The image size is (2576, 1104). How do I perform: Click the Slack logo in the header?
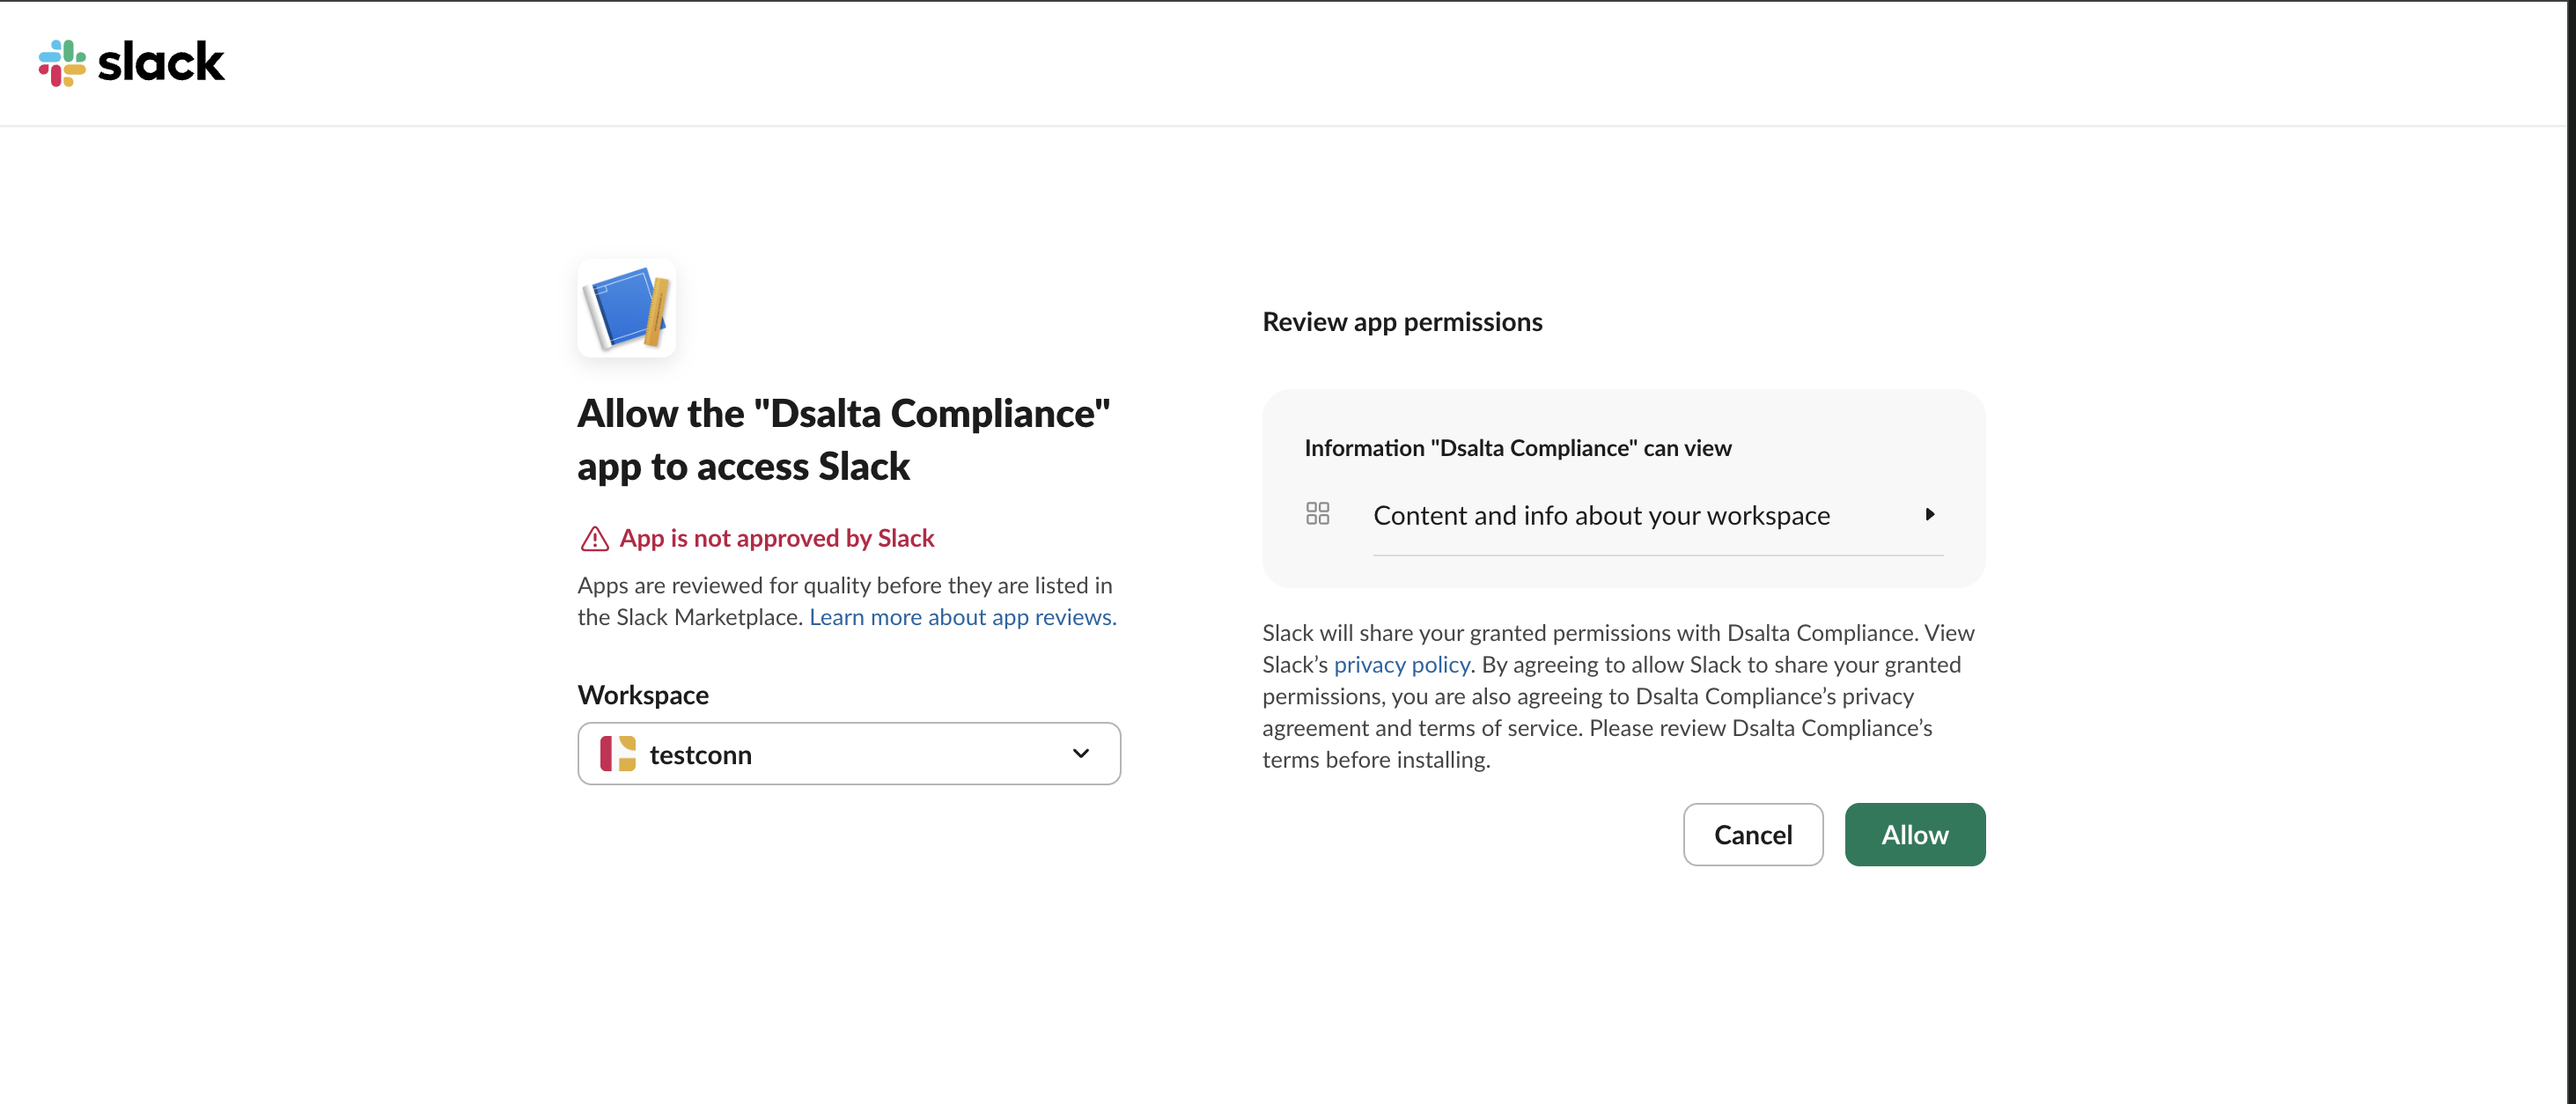[x=131, y=63]
